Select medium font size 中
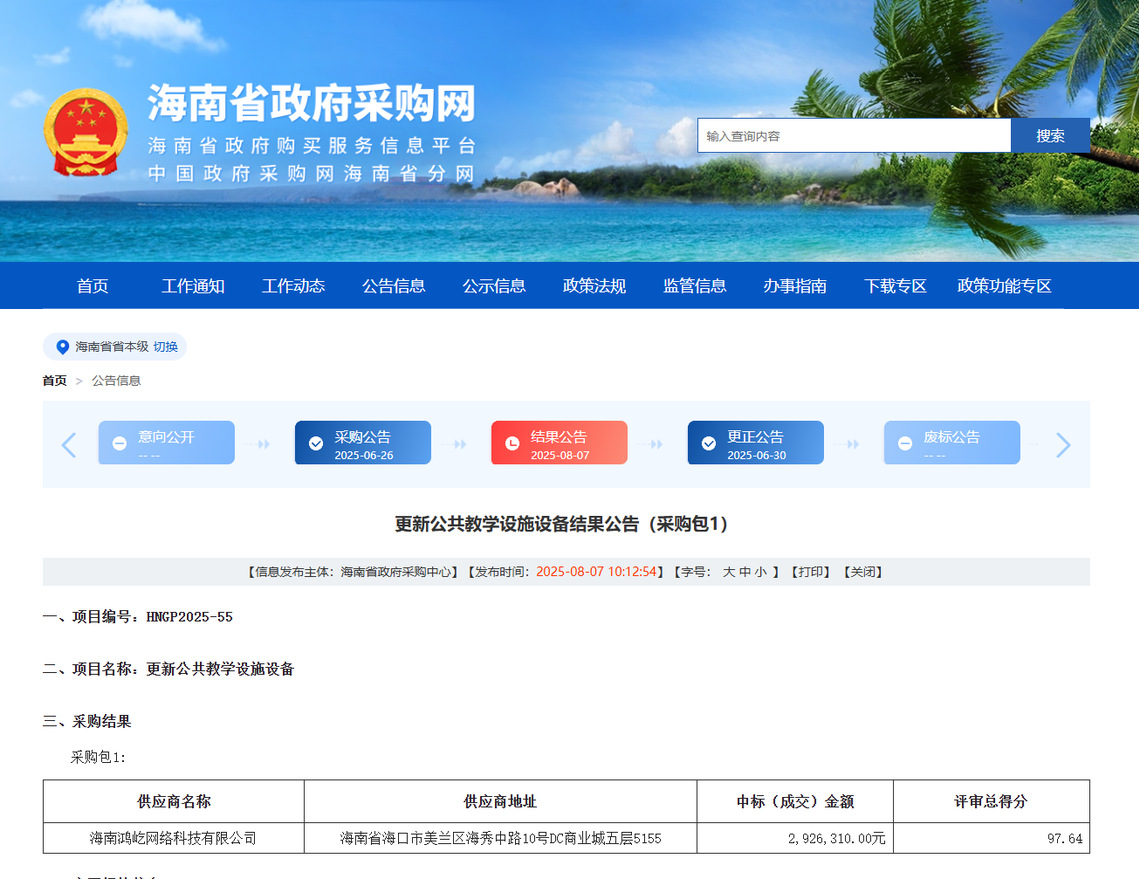This screenshot has width=1139, height=879. click(745, 572)
